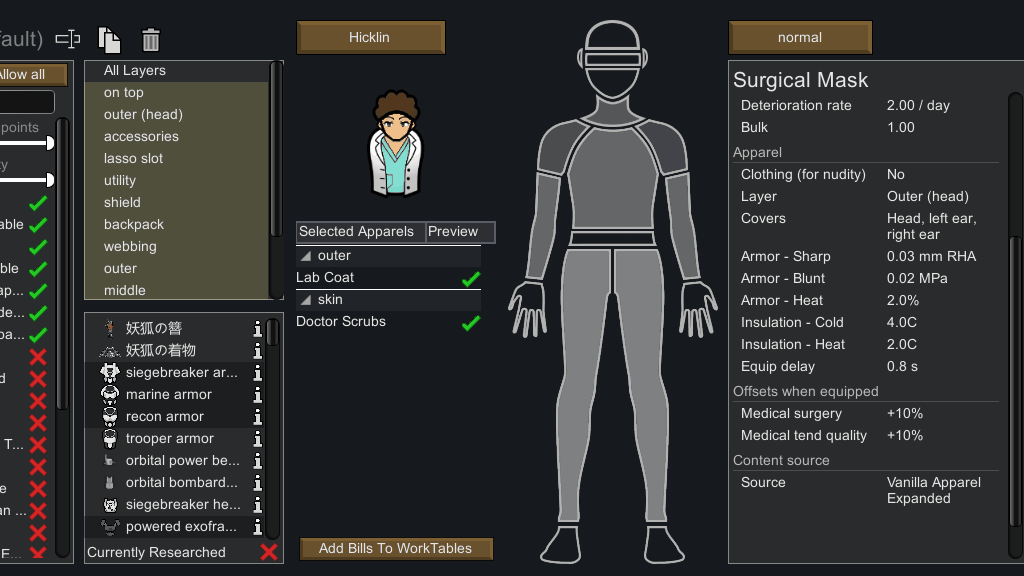1024x576 pixels.
Task: Choose the accessories layer
Action: 176,136
